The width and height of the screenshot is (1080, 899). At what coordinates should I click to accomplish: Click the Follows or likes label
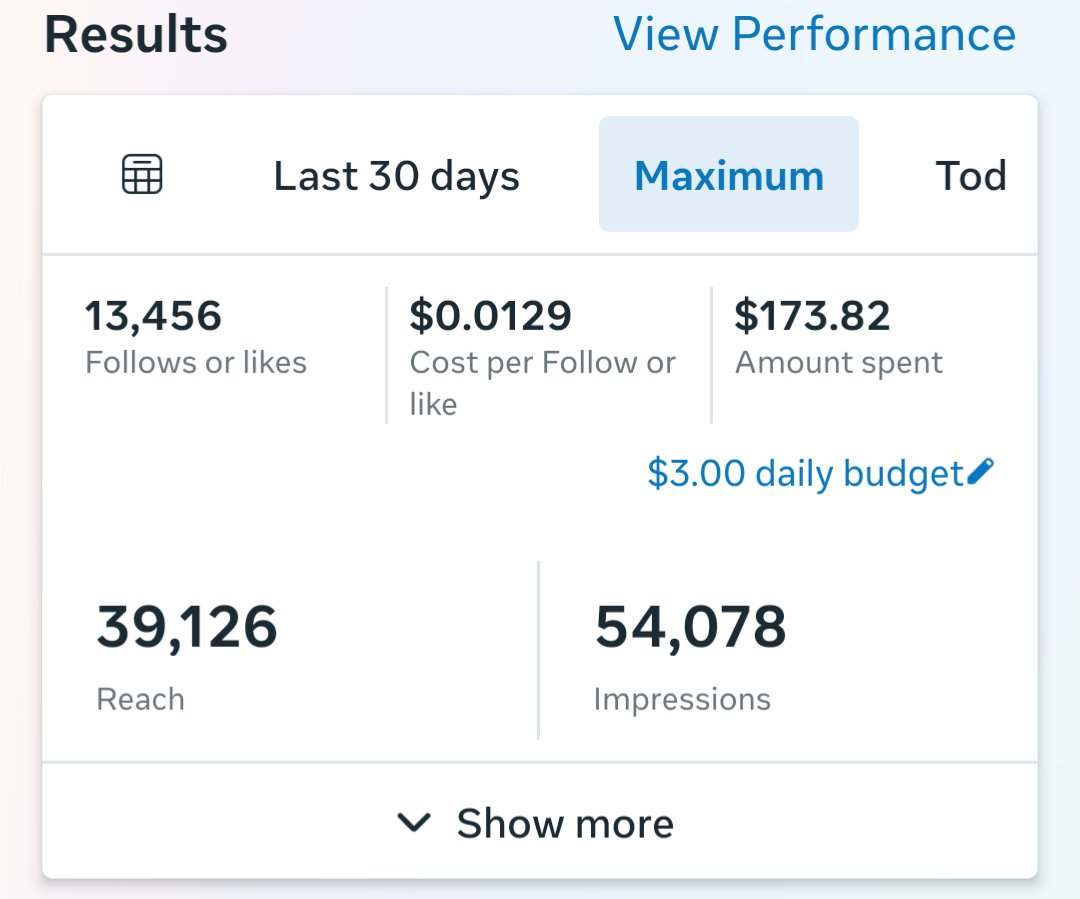tap(196, 362)
